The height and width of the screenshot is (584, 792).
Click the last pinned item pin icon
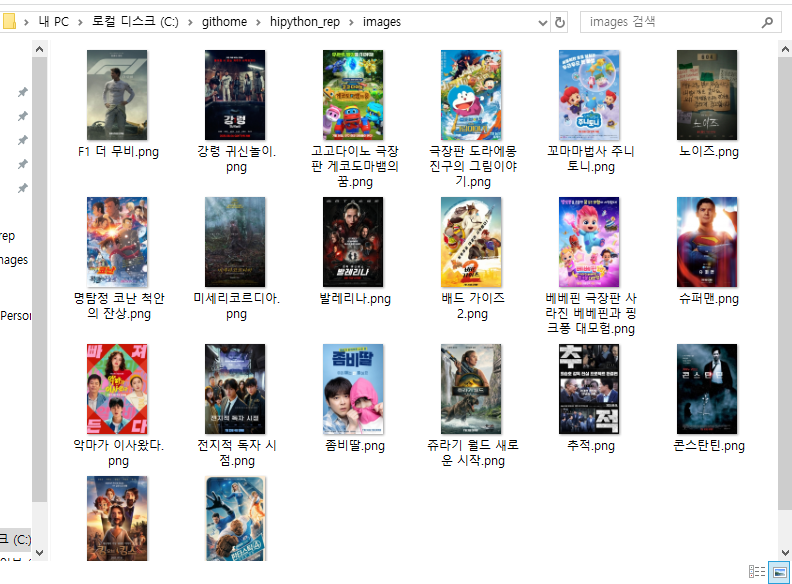tap(22, 188)
